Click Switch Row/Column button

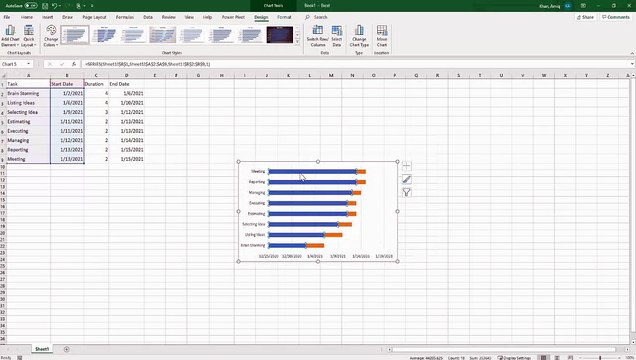(x=318, y=36)
